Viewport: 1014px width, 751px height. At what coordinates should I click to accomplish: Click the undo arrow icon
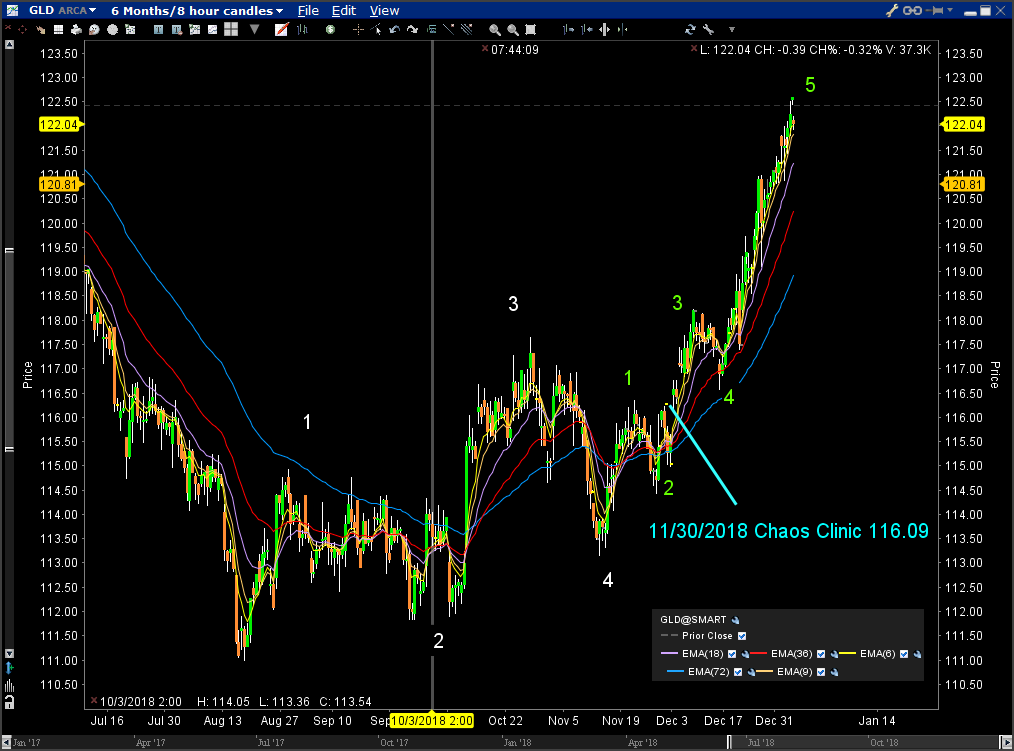(394, 30)
